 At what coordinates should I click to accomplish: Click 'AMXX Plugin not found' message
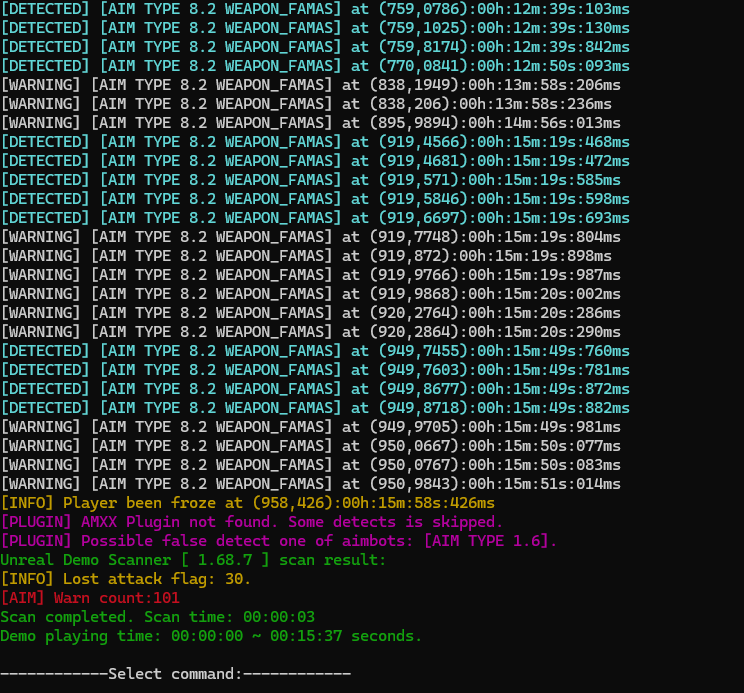(x=251, y=522)
